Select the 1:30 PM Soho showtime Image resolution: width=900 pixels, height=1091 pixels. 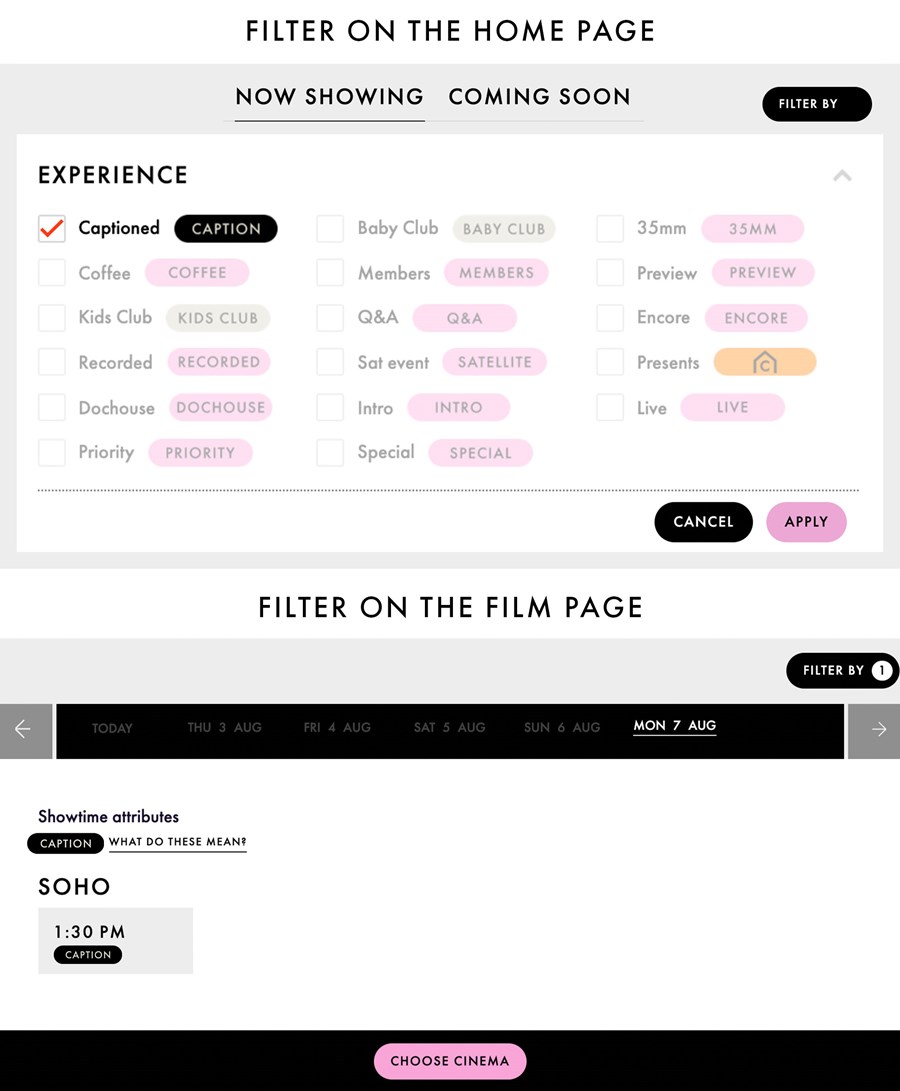coord(116,941)
